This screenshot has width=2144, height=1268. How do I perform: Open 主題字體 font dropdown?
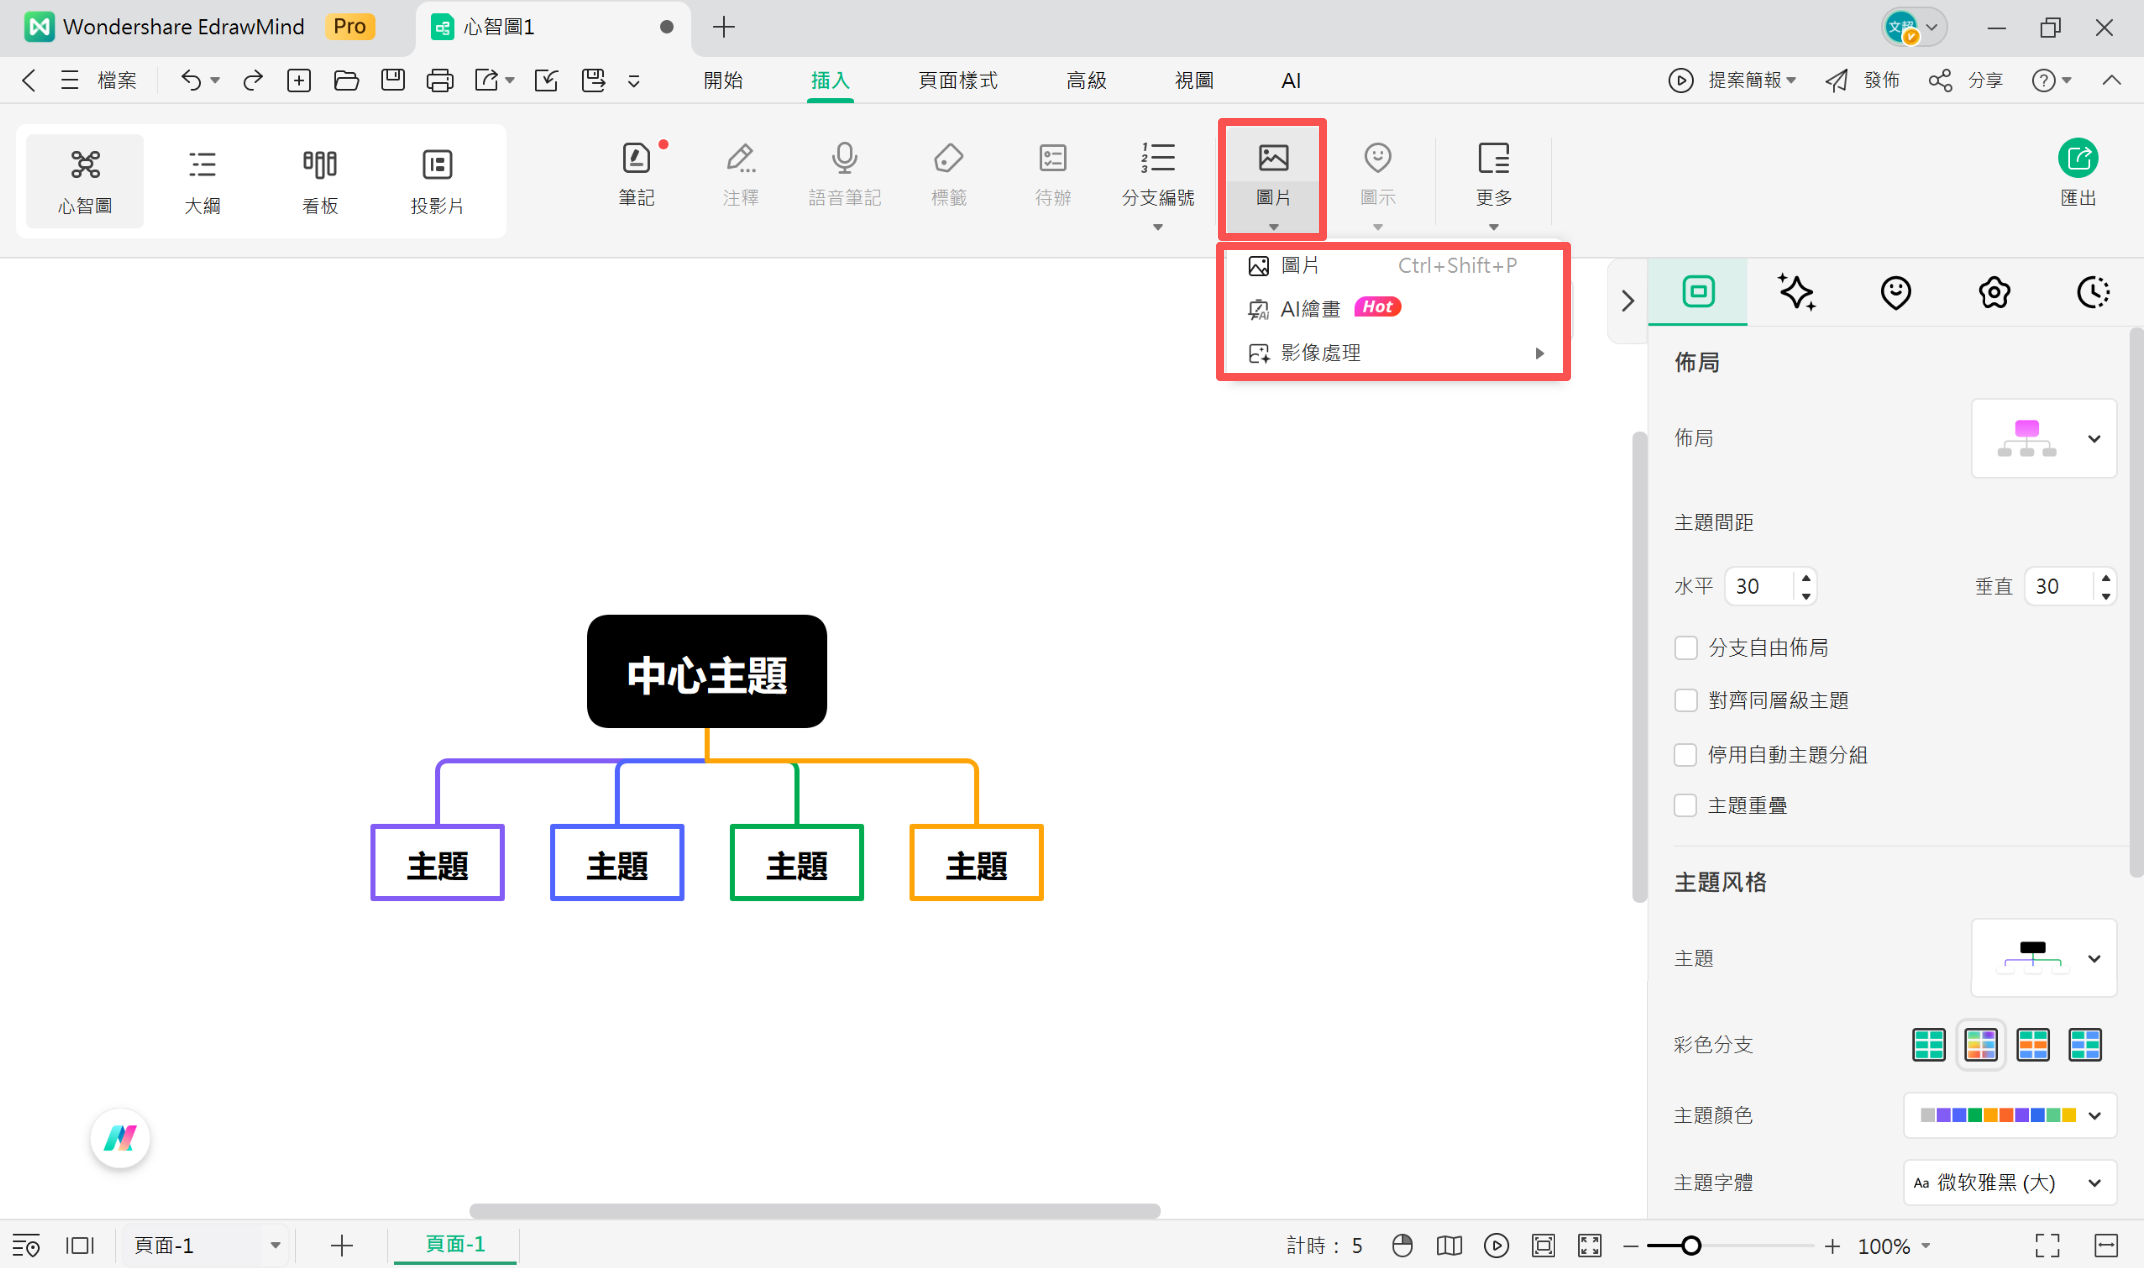click(x=2010, y=1183)
